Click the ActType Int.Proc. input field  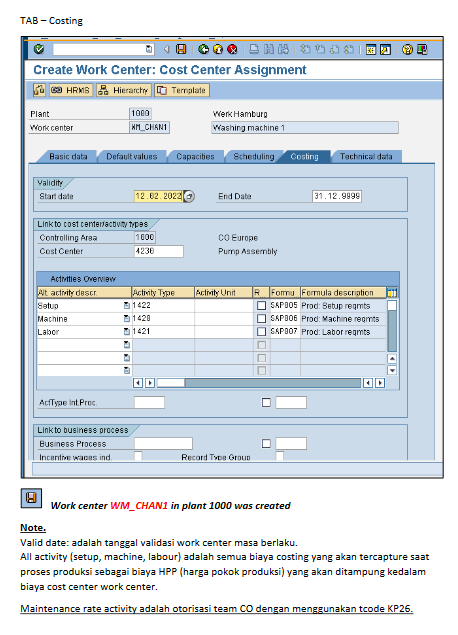[149, 403]
